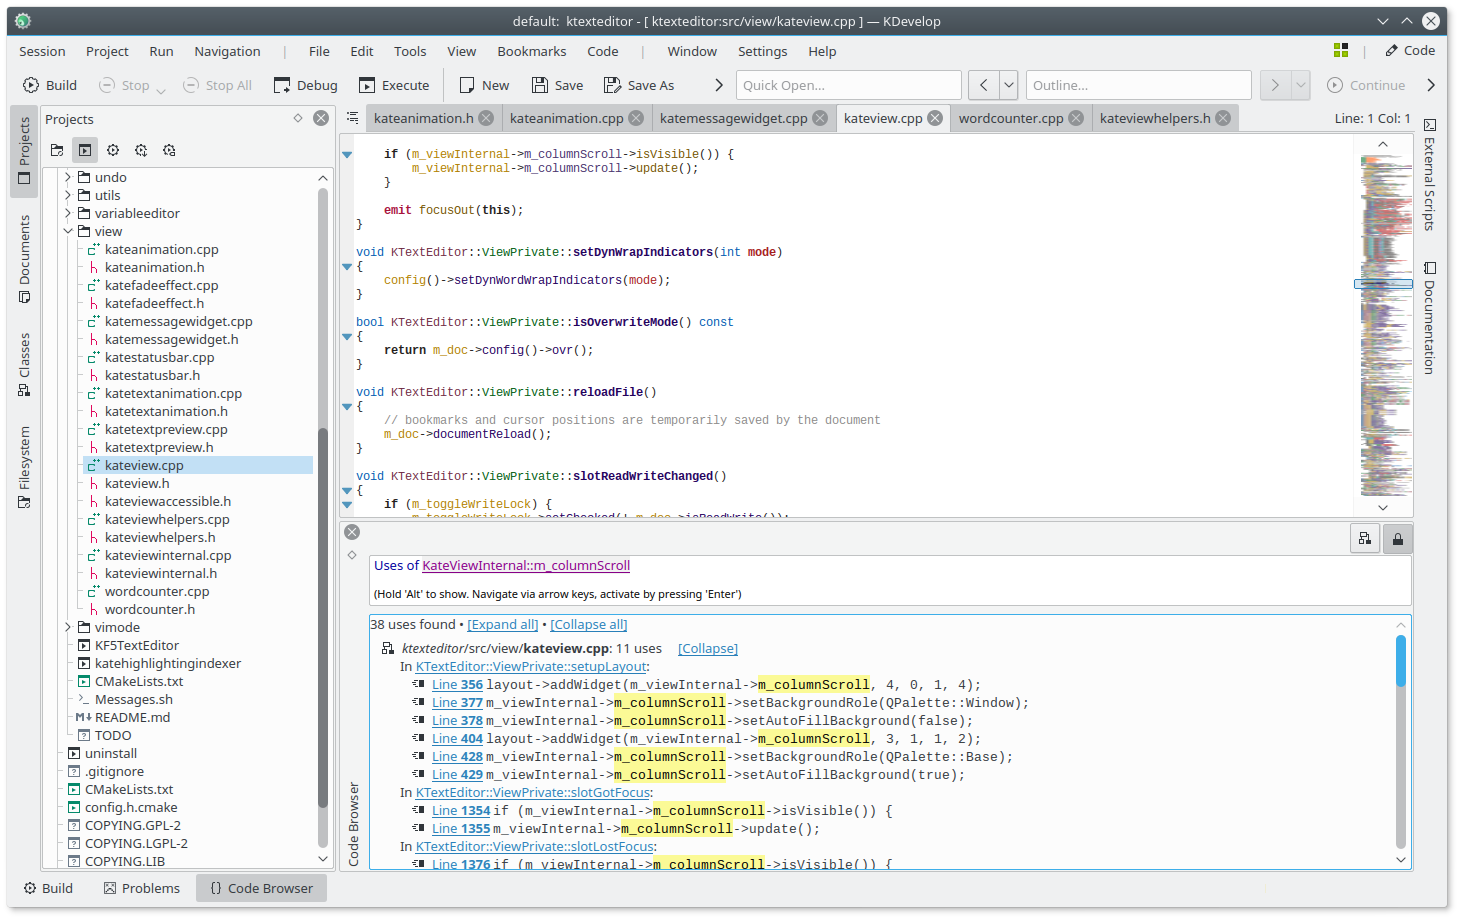Create a New file from toolbar

tap(484, 85)
